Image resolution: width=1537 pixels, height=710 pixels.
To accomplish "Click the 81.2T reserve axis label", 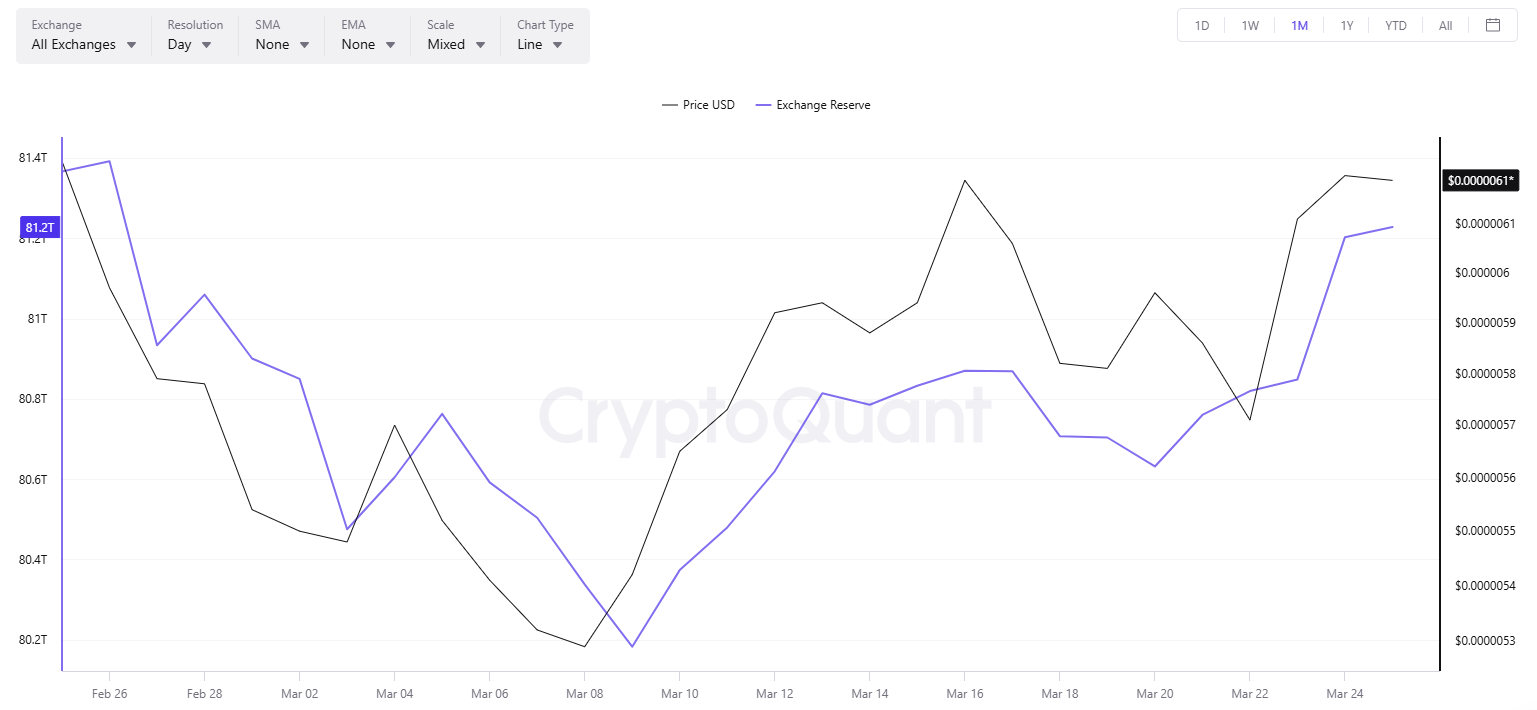I will pos(41,227).
